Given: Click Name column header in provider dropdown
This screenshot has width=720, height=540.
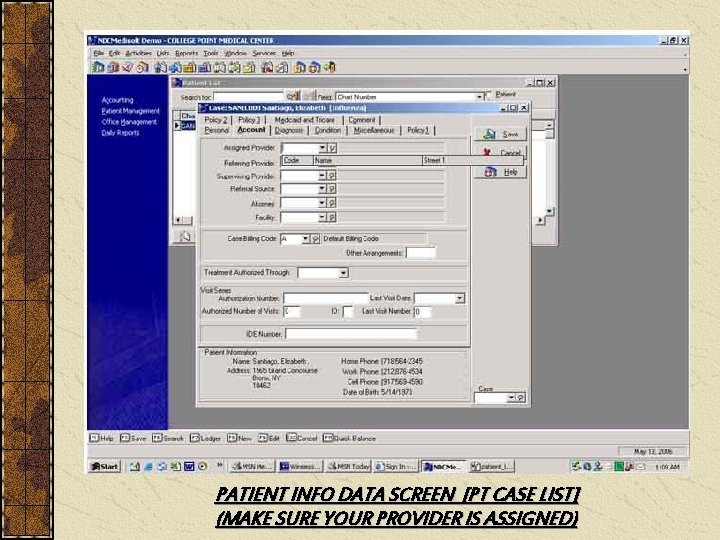Looking at the screenshot, I should coord(367,160).
